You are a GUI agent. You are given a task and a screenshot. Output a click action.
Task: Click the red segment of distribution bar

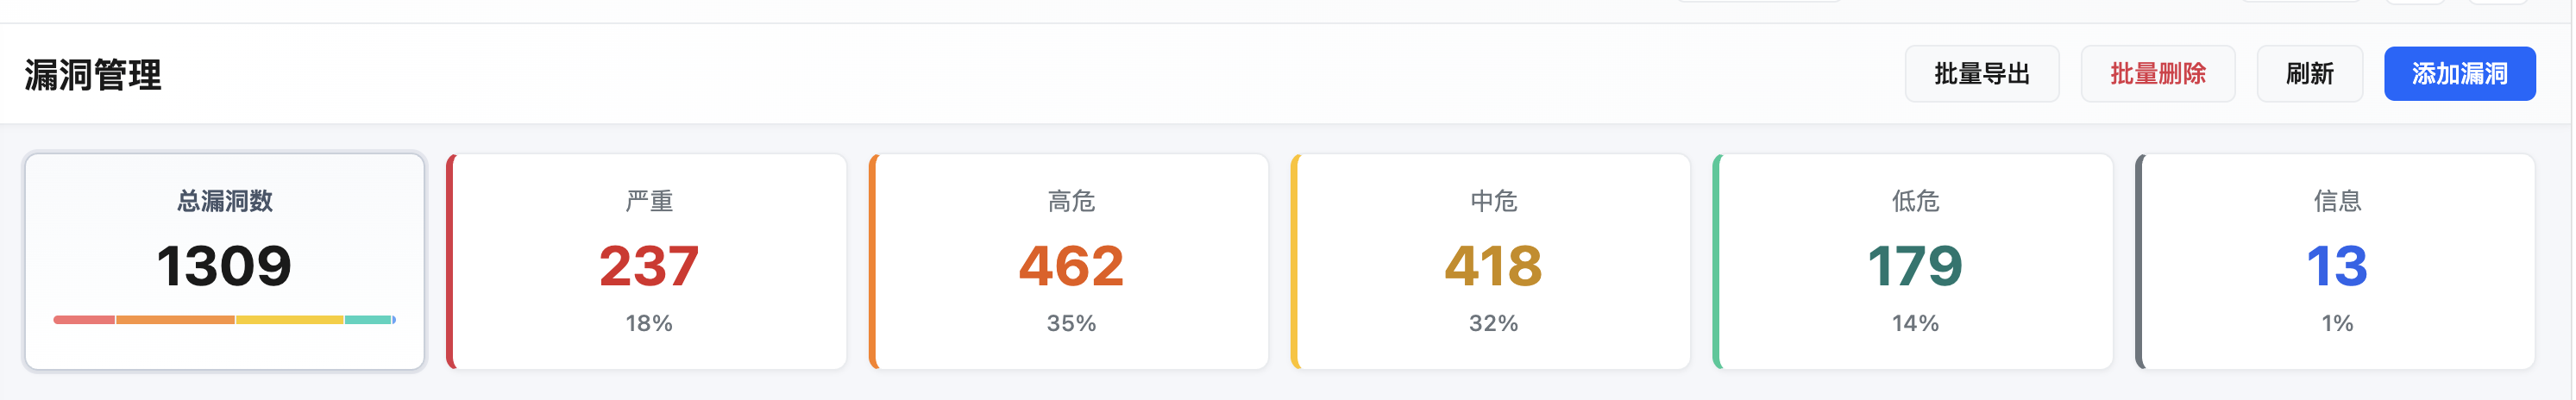click(x=84, y=320)
